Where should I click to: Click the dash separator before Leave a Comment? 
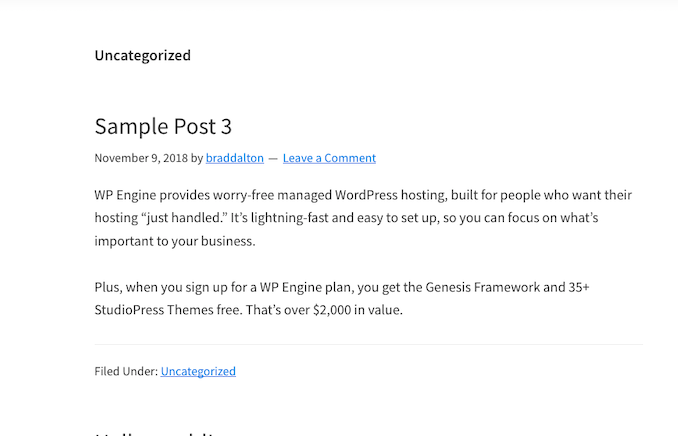coord(272,158)
